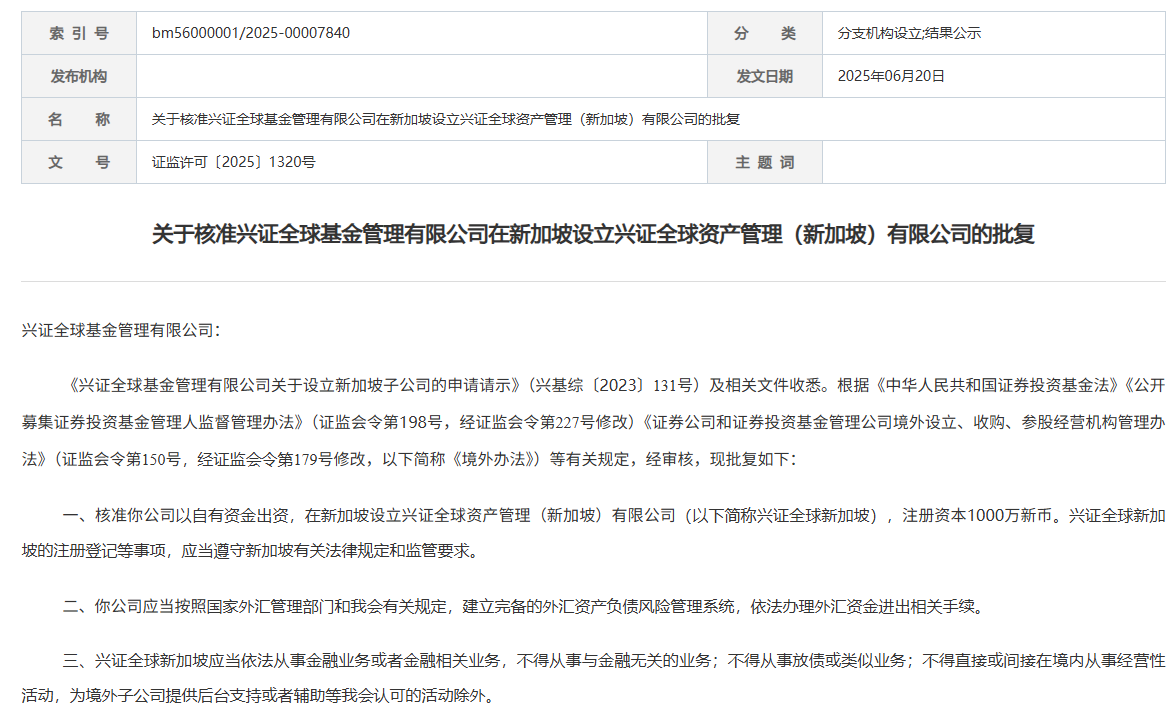The image size is (1176, 709).
Task: Click paragraph 三 about 金融业务
Action: (x=593, y=677)
